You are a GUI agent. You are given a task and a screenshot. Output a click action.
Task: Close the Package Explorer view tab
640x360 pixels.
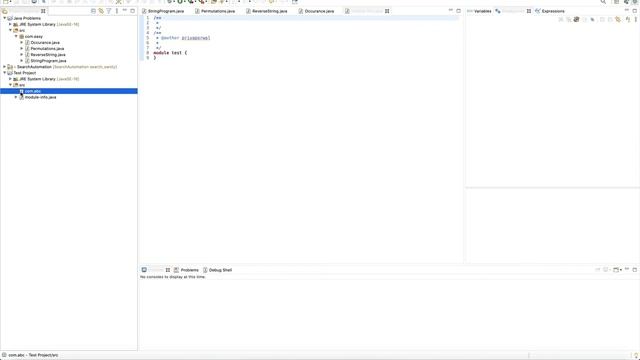(43, 11)
